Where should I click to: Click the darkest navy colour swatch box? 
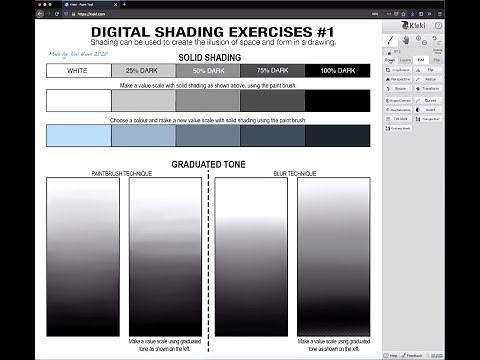tap(337, 136)
